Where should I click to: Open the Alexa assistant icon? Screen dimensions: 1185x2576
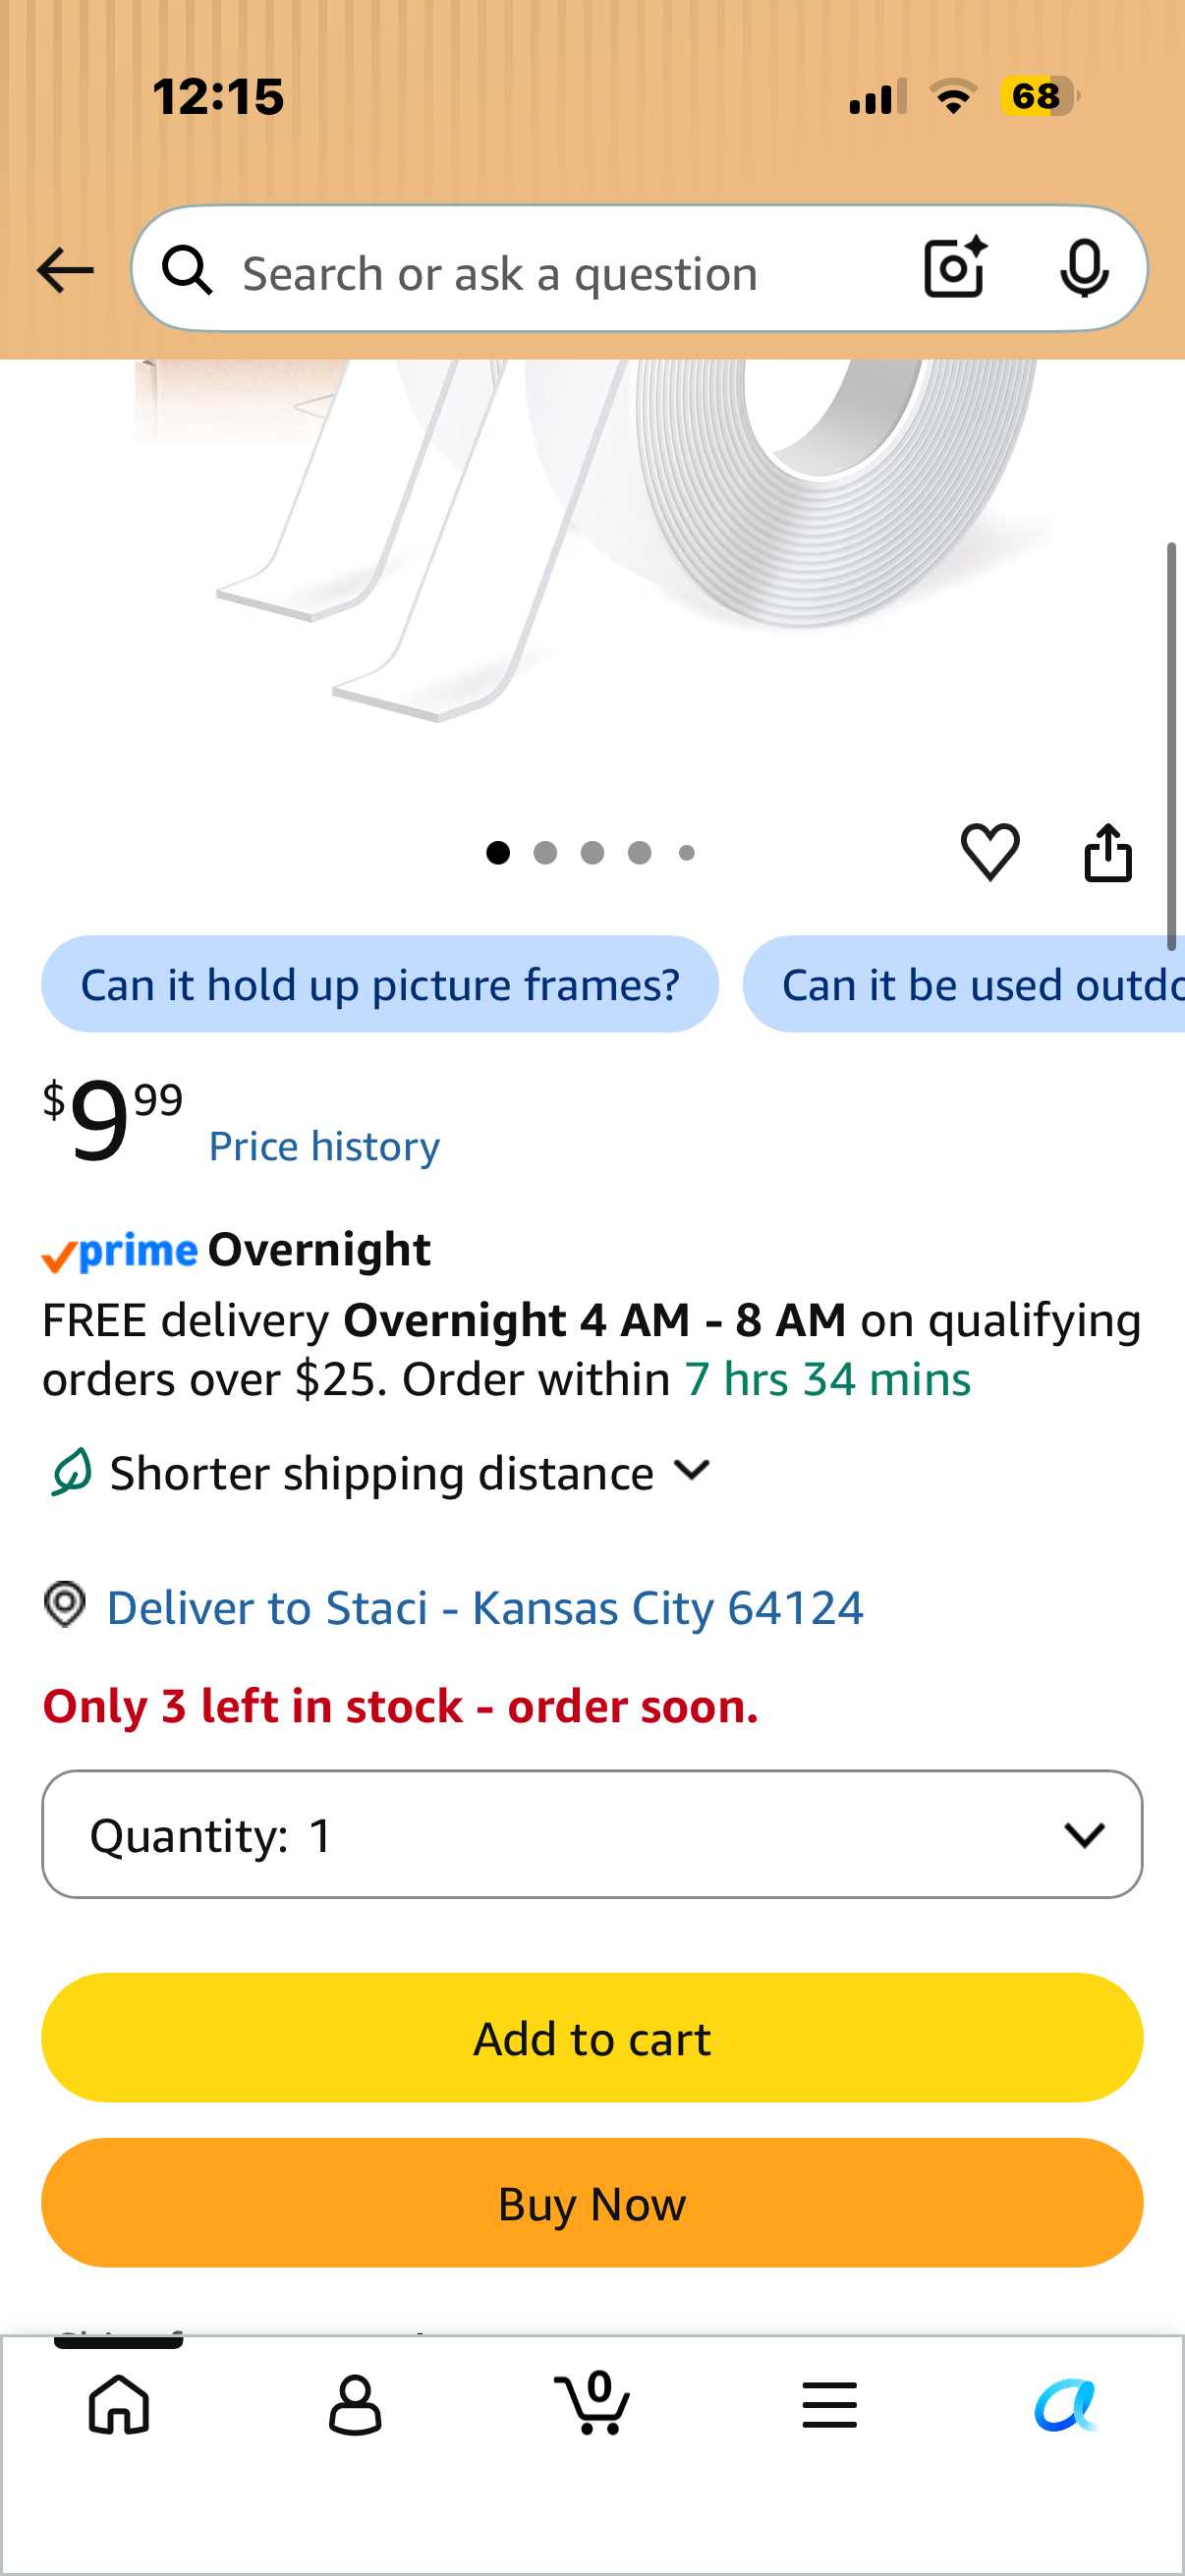tap(1066, 2404)
